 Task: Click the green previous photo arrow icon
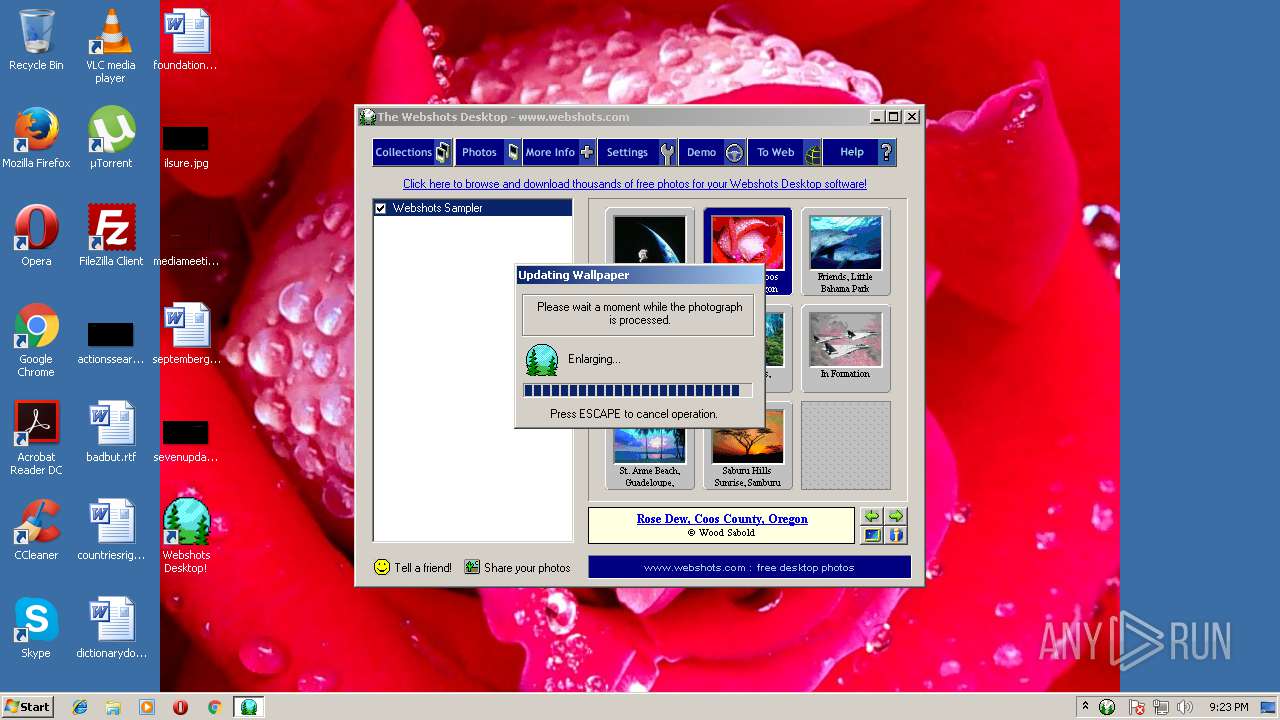[872, 516]
